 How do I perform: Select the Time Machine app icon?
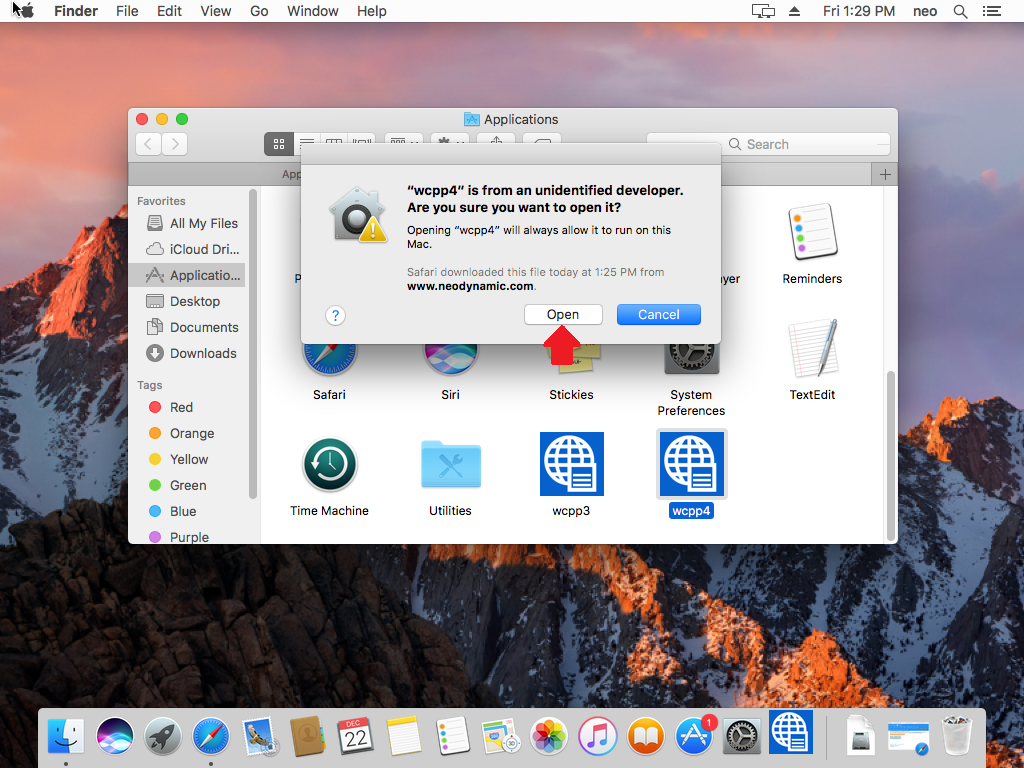pyautogui.click(x=330, y=464)
